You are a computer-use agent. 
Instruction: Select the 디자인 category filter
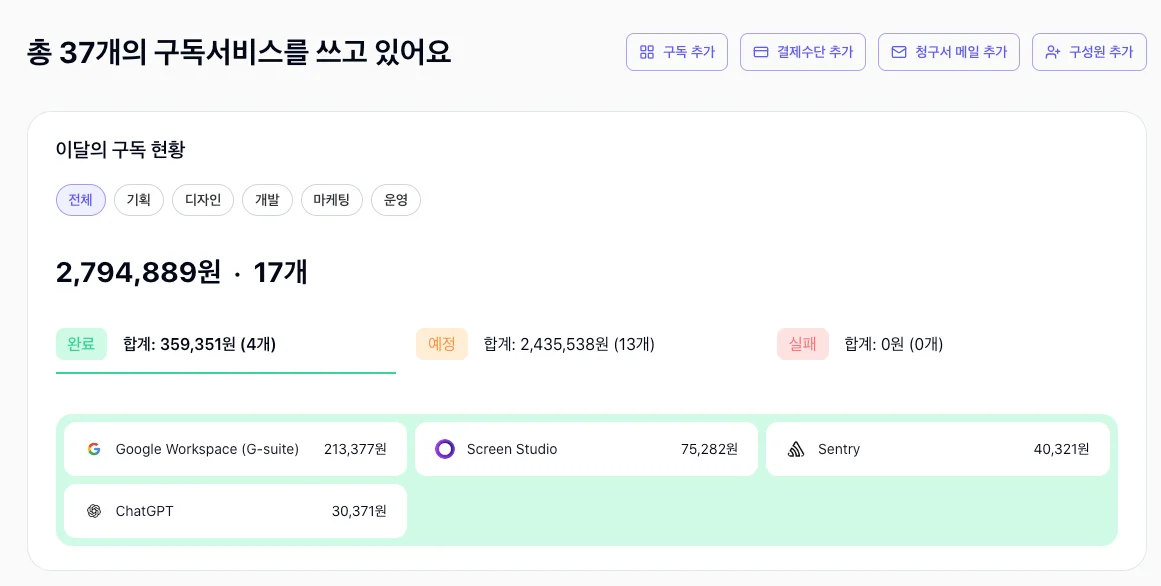[x=202, y=200]
